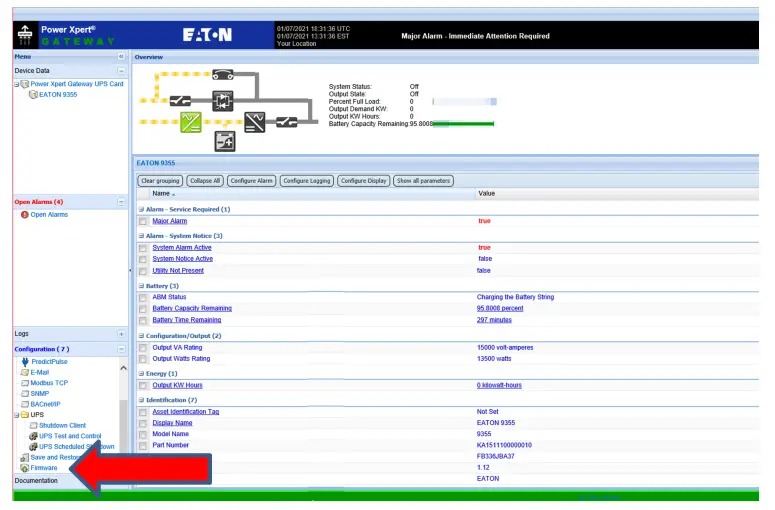775x510 pixels.
Task: Collapse the Alarm - Service Required group
Action: 141,209
